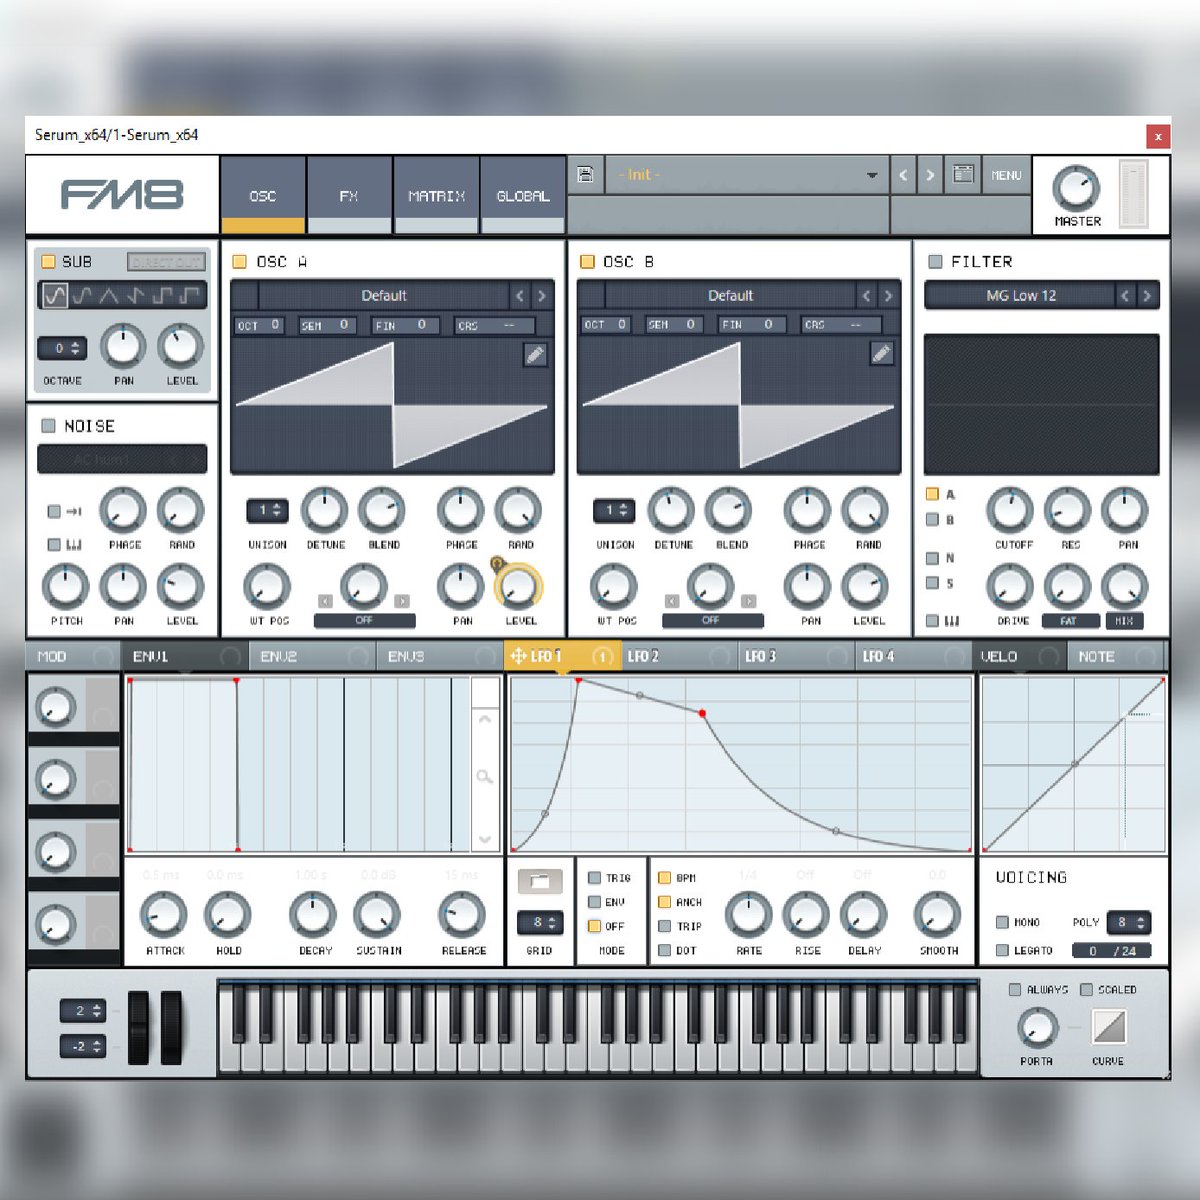Adjust the OSC A UNISON voices stepper
Image resolution: width=1200 pixels, height=1200 pixels.
point(267,510)
